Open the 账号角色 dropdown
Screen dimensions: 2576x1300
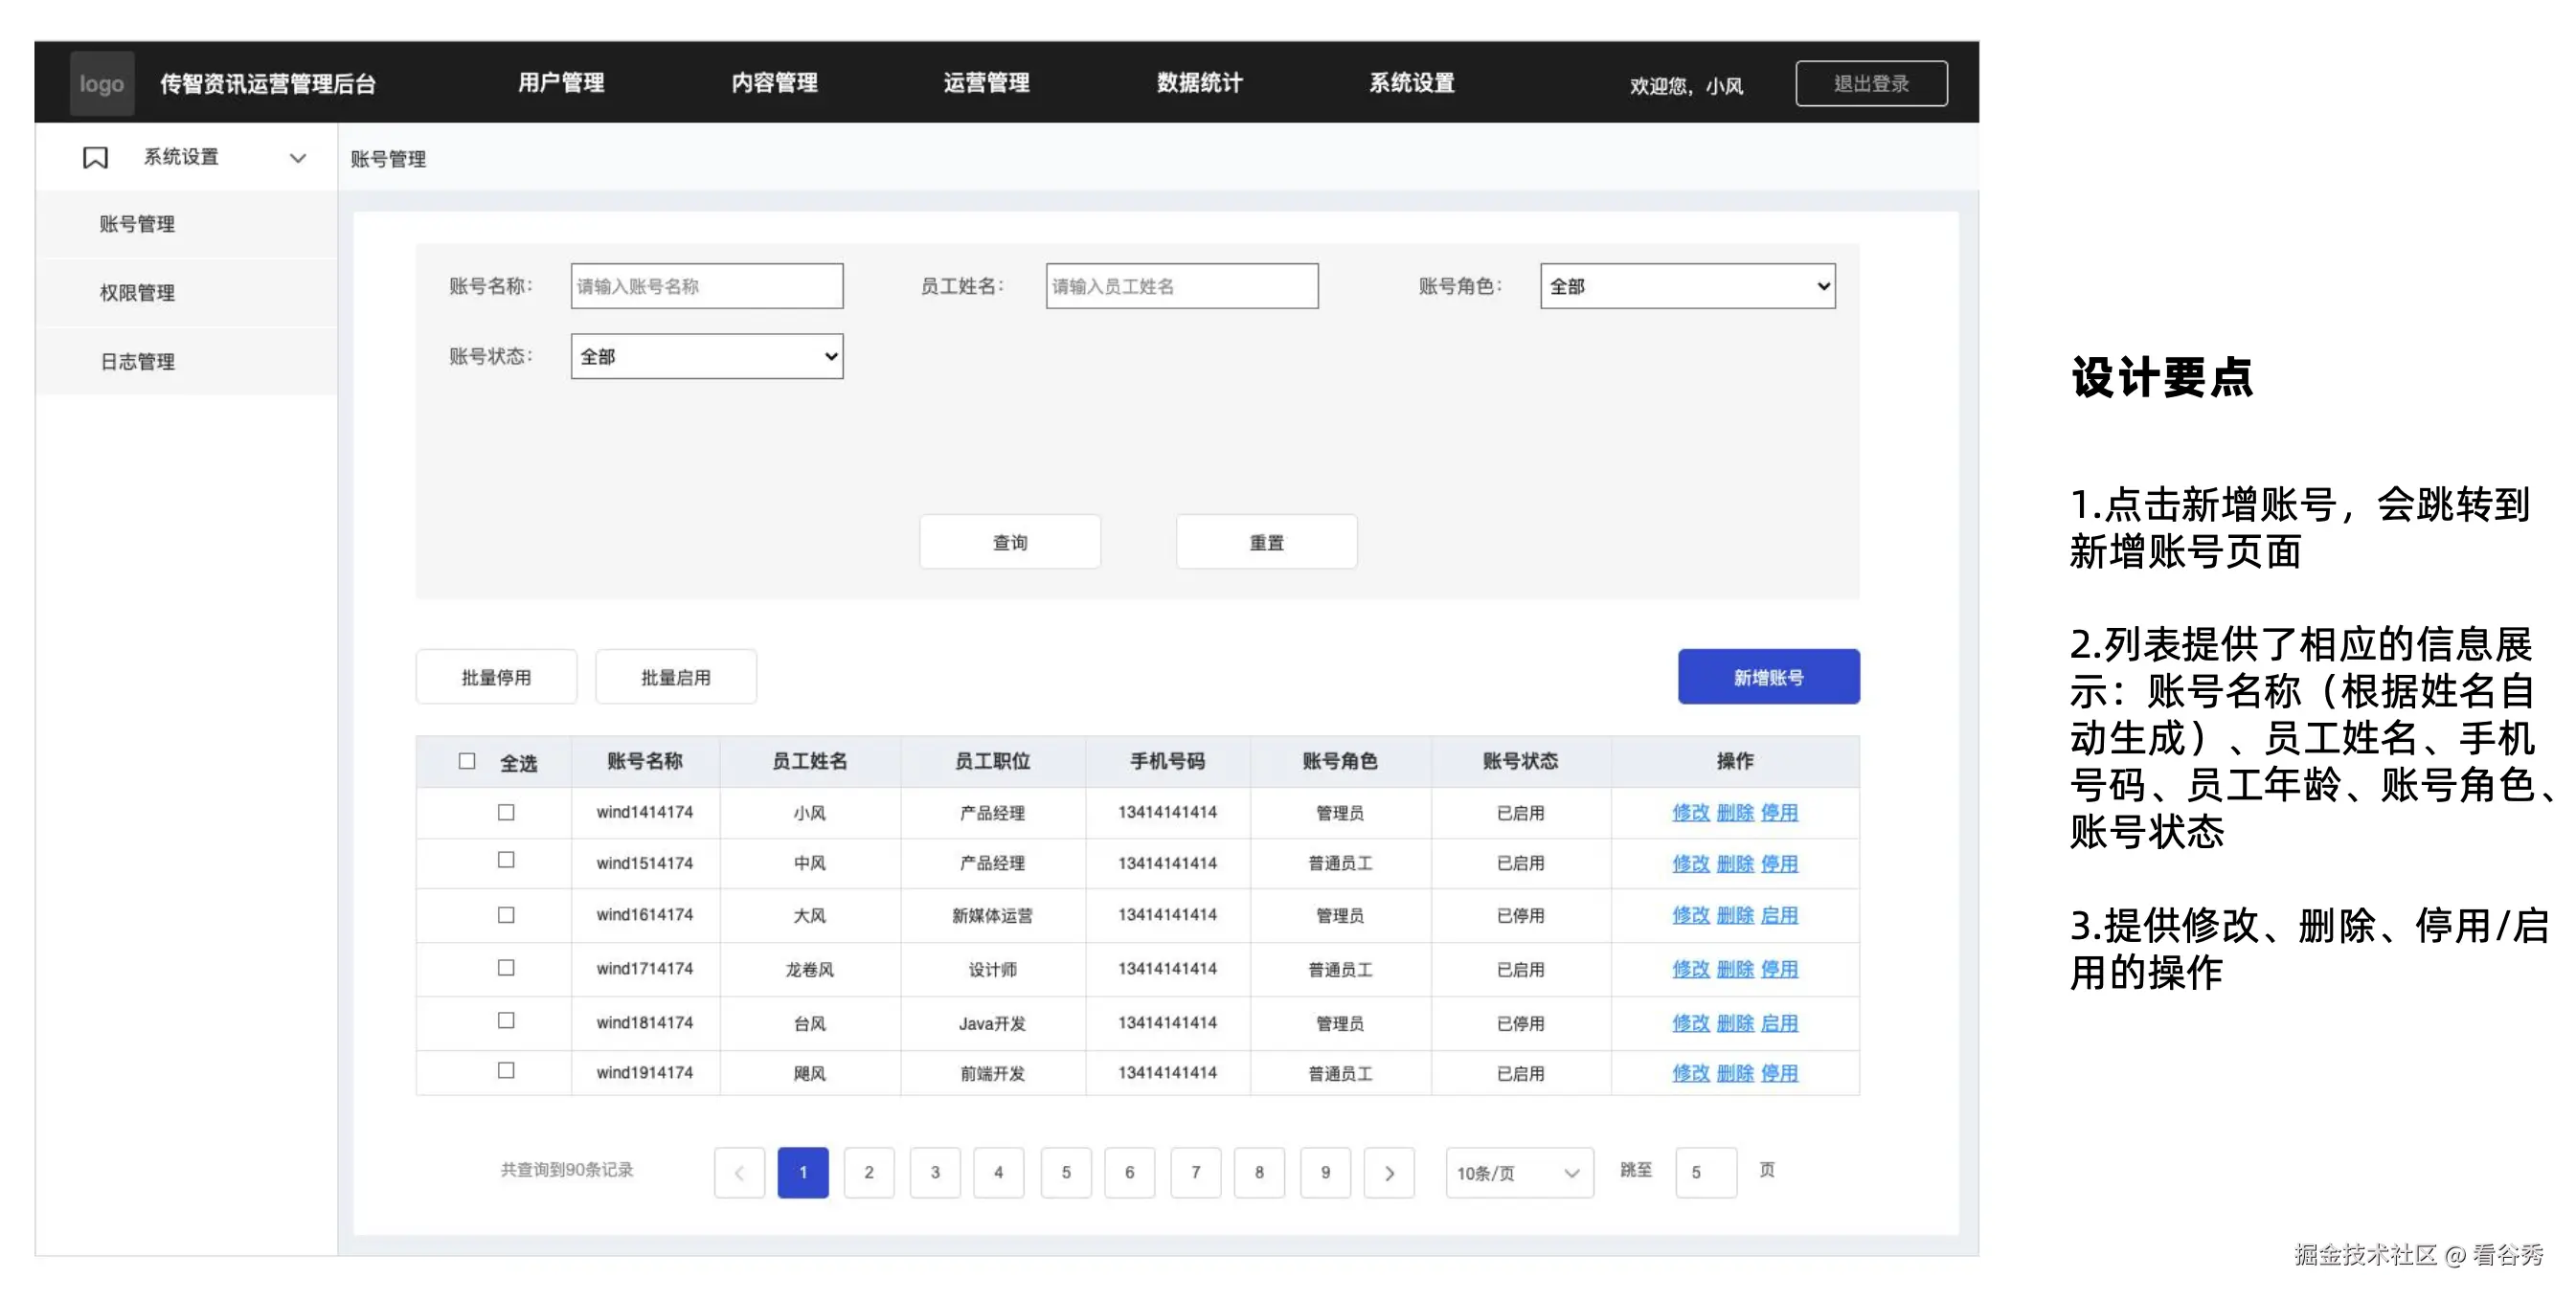point(1687,286)
